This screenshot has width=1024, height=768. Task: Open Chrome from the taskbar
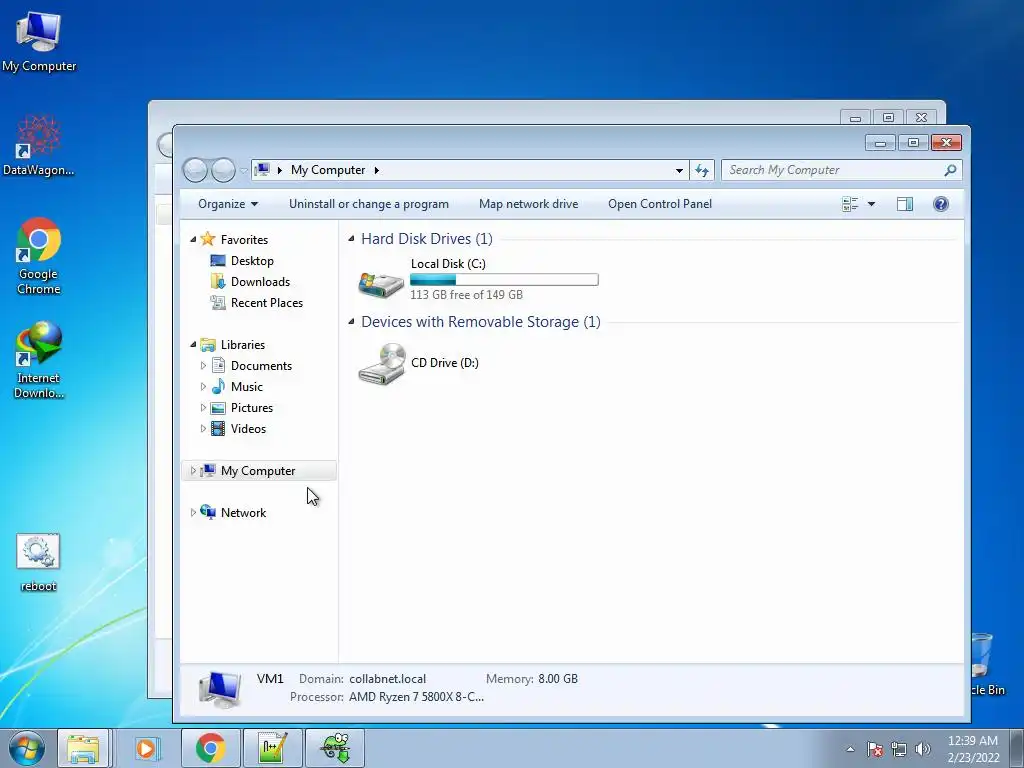coord(210,748)
